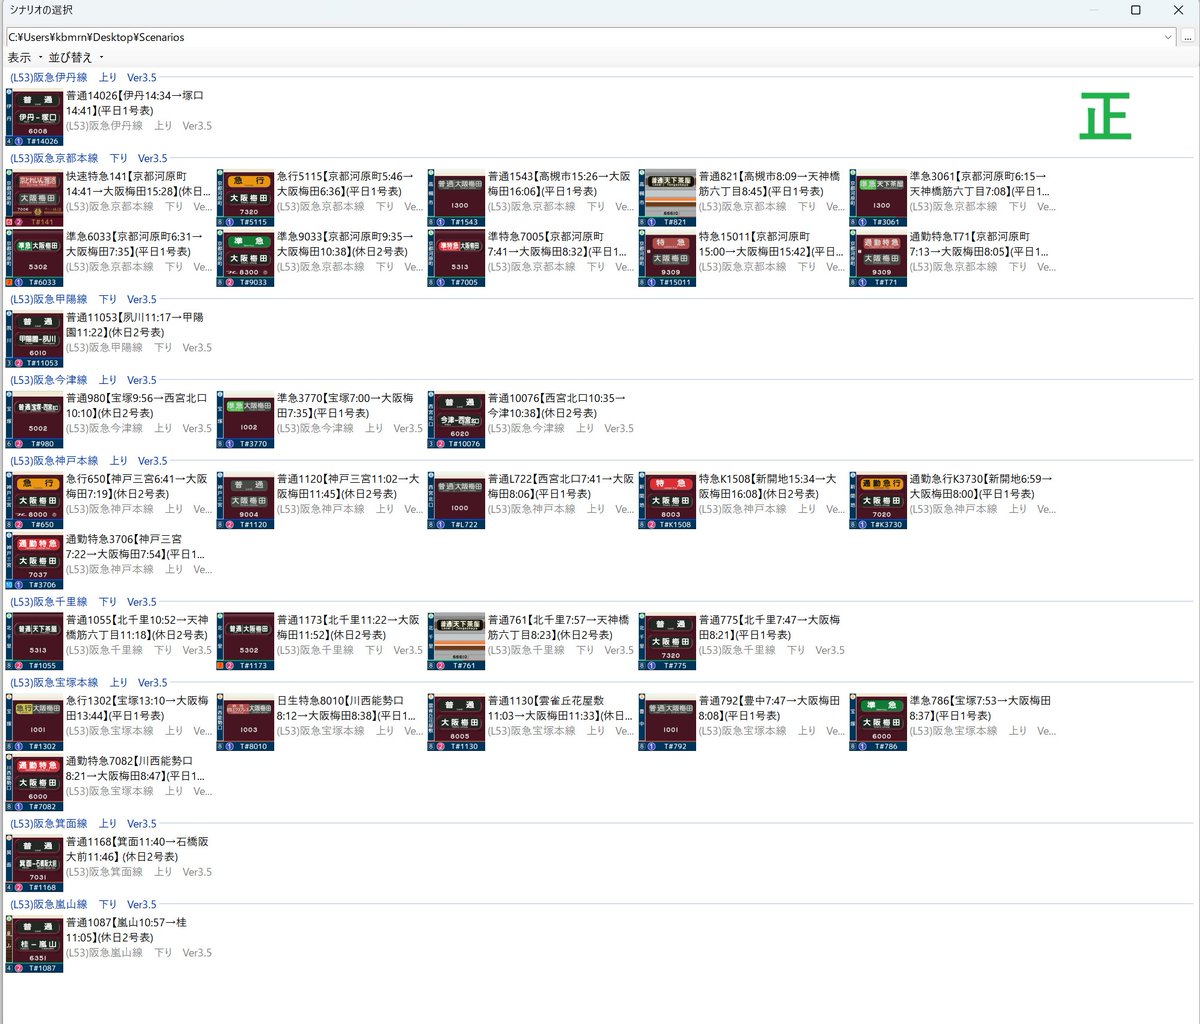The width and height of the screenshot is (1200, 1024).
Task: Select 通勤急行K3730 新開地6:59 scenario thumbnail
Action: pyautogui.click(x=878, y=500)
